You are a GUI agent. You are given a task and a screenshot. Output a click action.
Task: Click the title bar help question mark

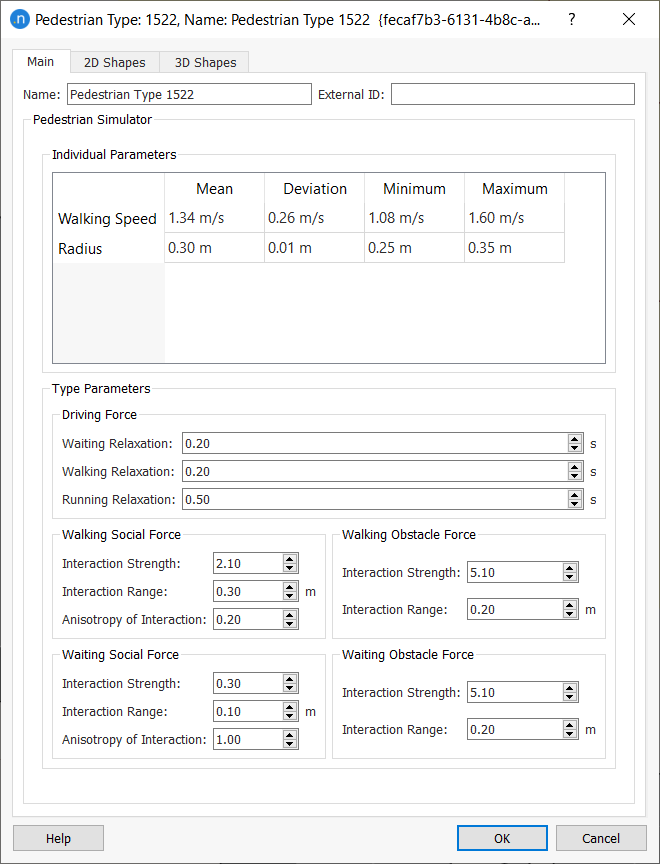(571, 19)
